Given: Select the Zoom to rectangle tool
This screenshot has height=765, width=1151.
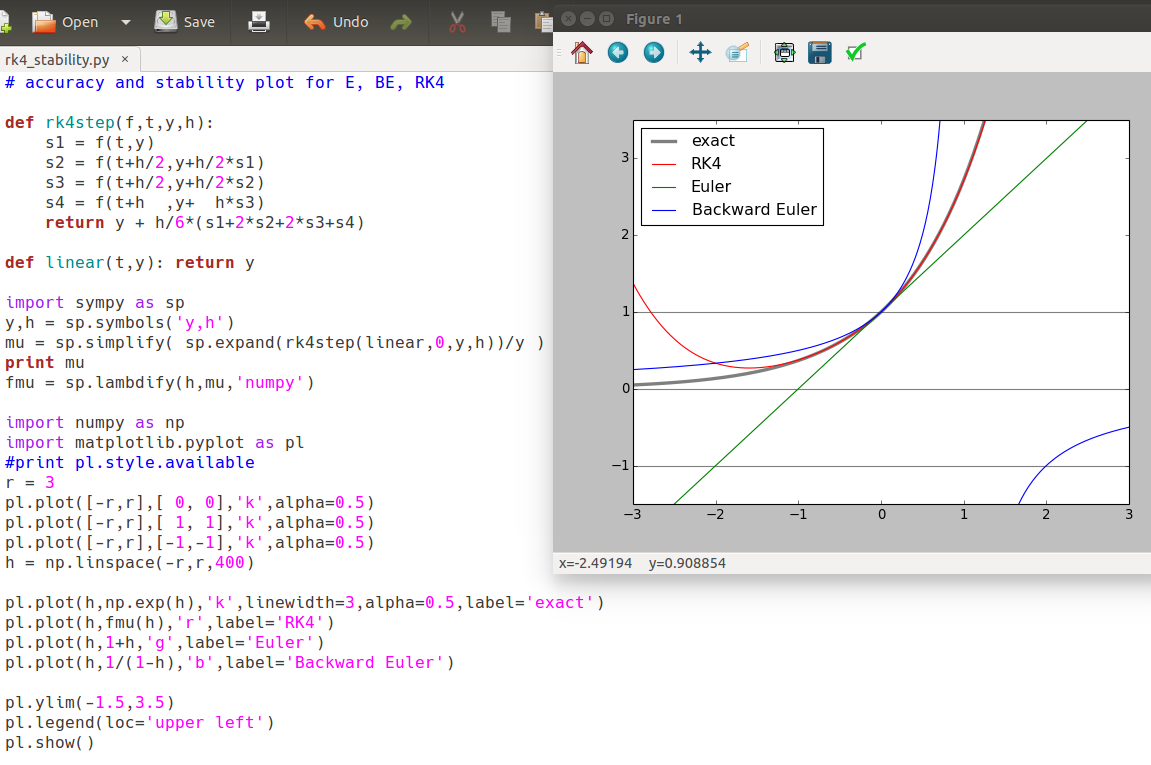Looking at the screenshot, I should [x=737, y=52].
